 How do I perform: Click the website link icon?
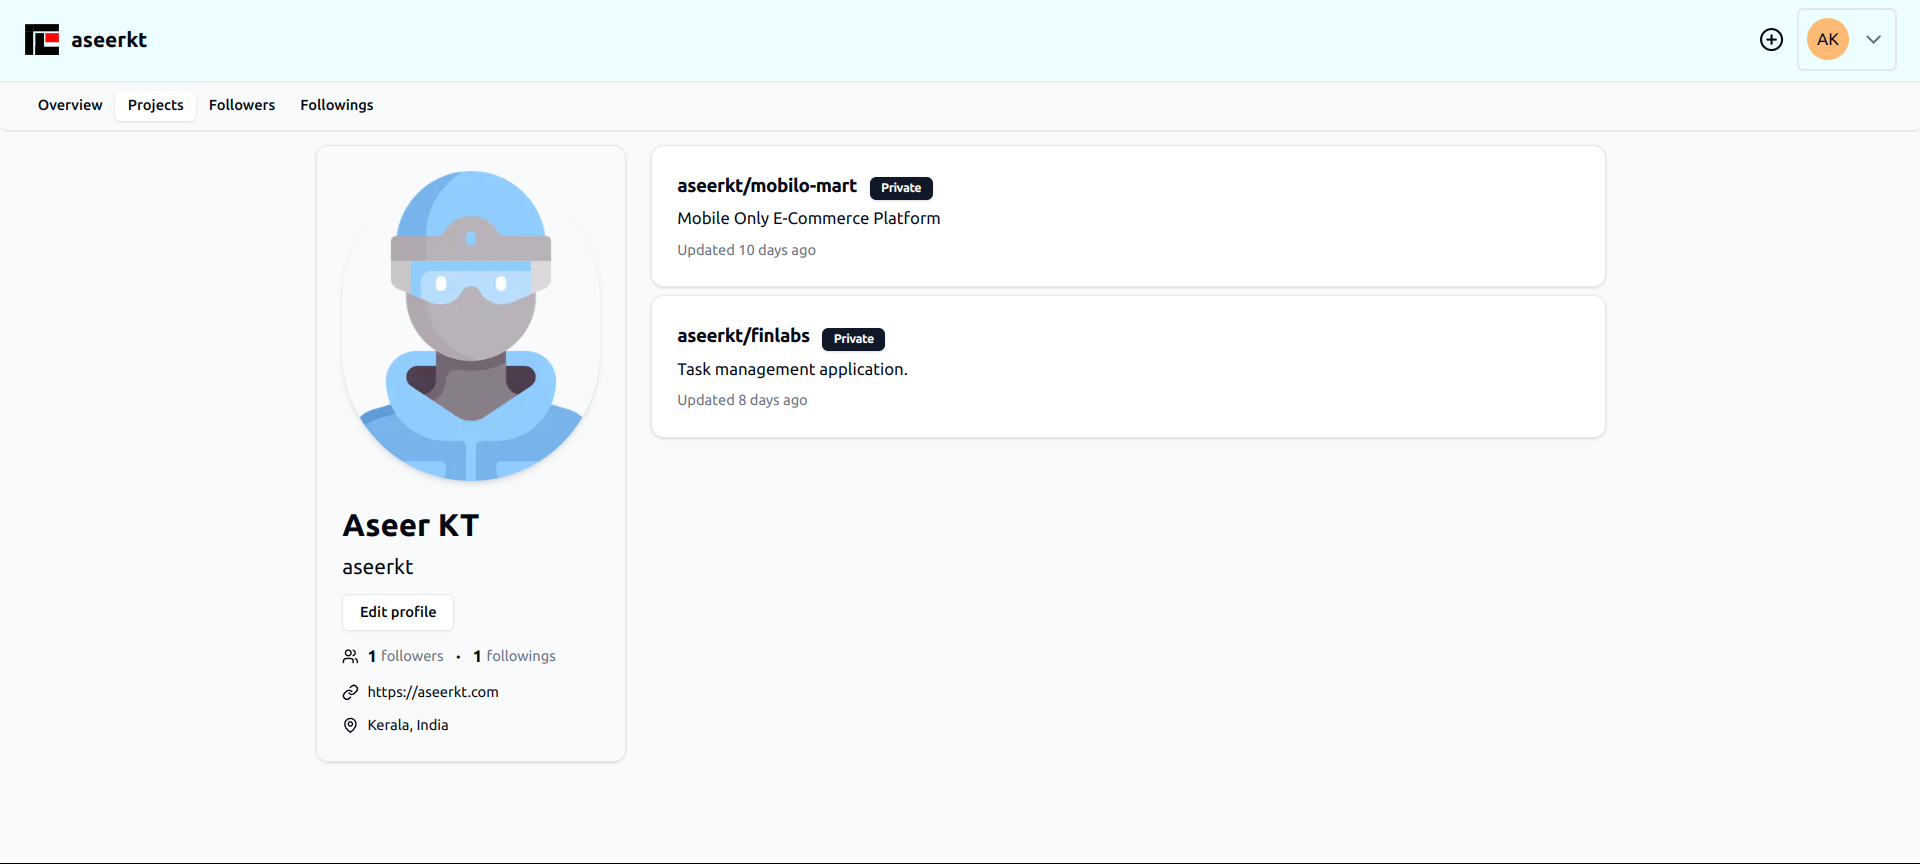click(350, 692)
